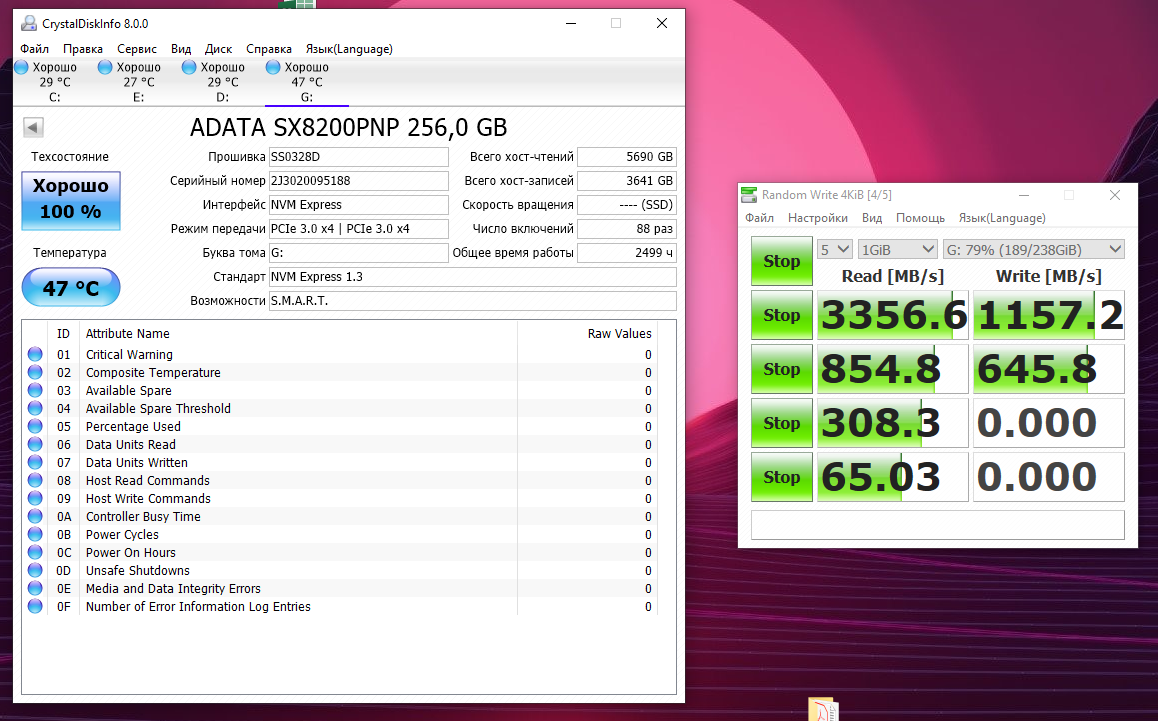Open the Правка menu in CrystalDiskInfo

coord(83,49)
